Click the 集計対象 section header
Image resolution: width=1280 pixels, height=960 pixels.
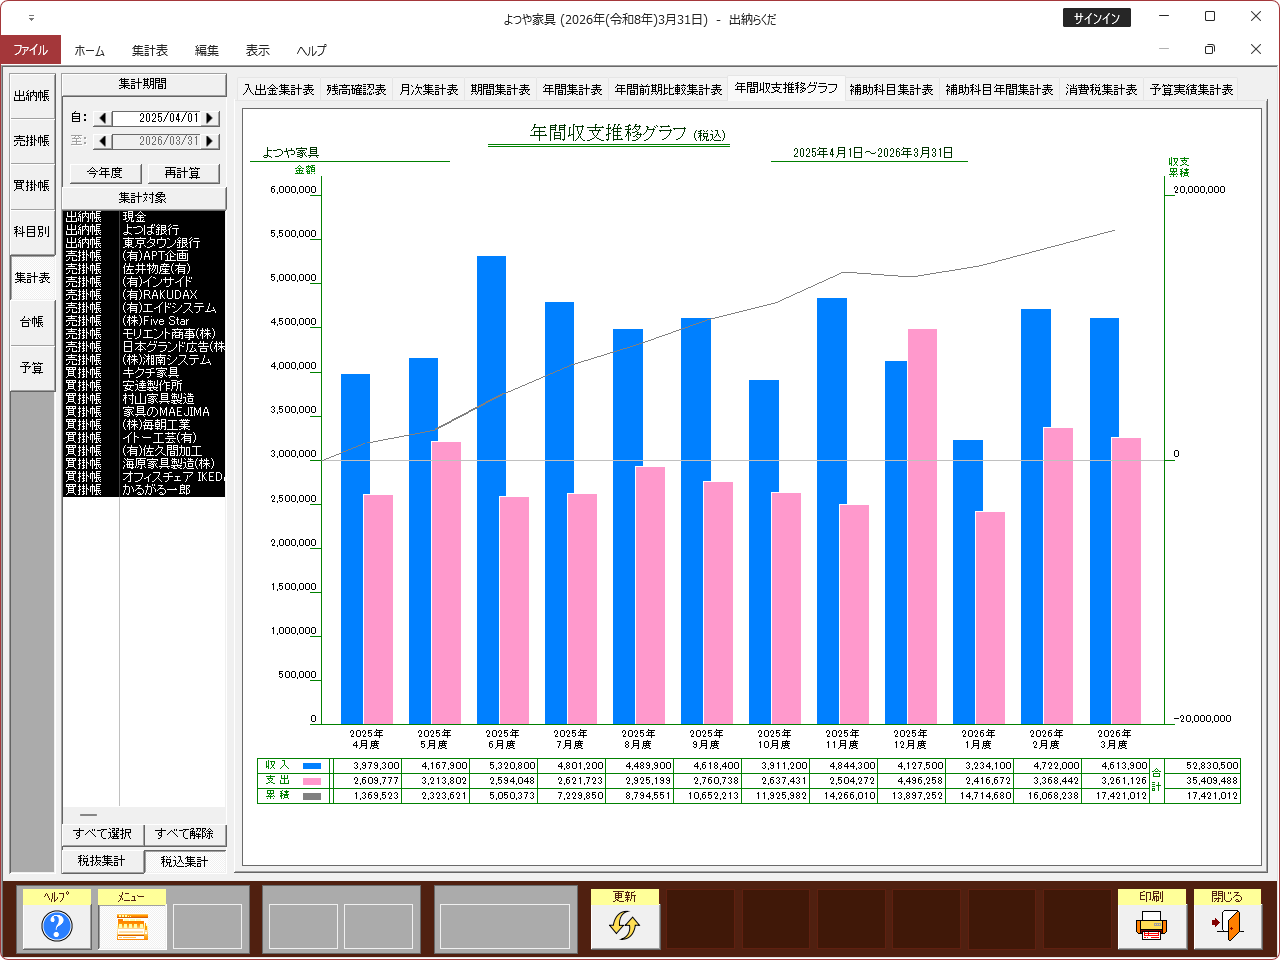[143, 198]
